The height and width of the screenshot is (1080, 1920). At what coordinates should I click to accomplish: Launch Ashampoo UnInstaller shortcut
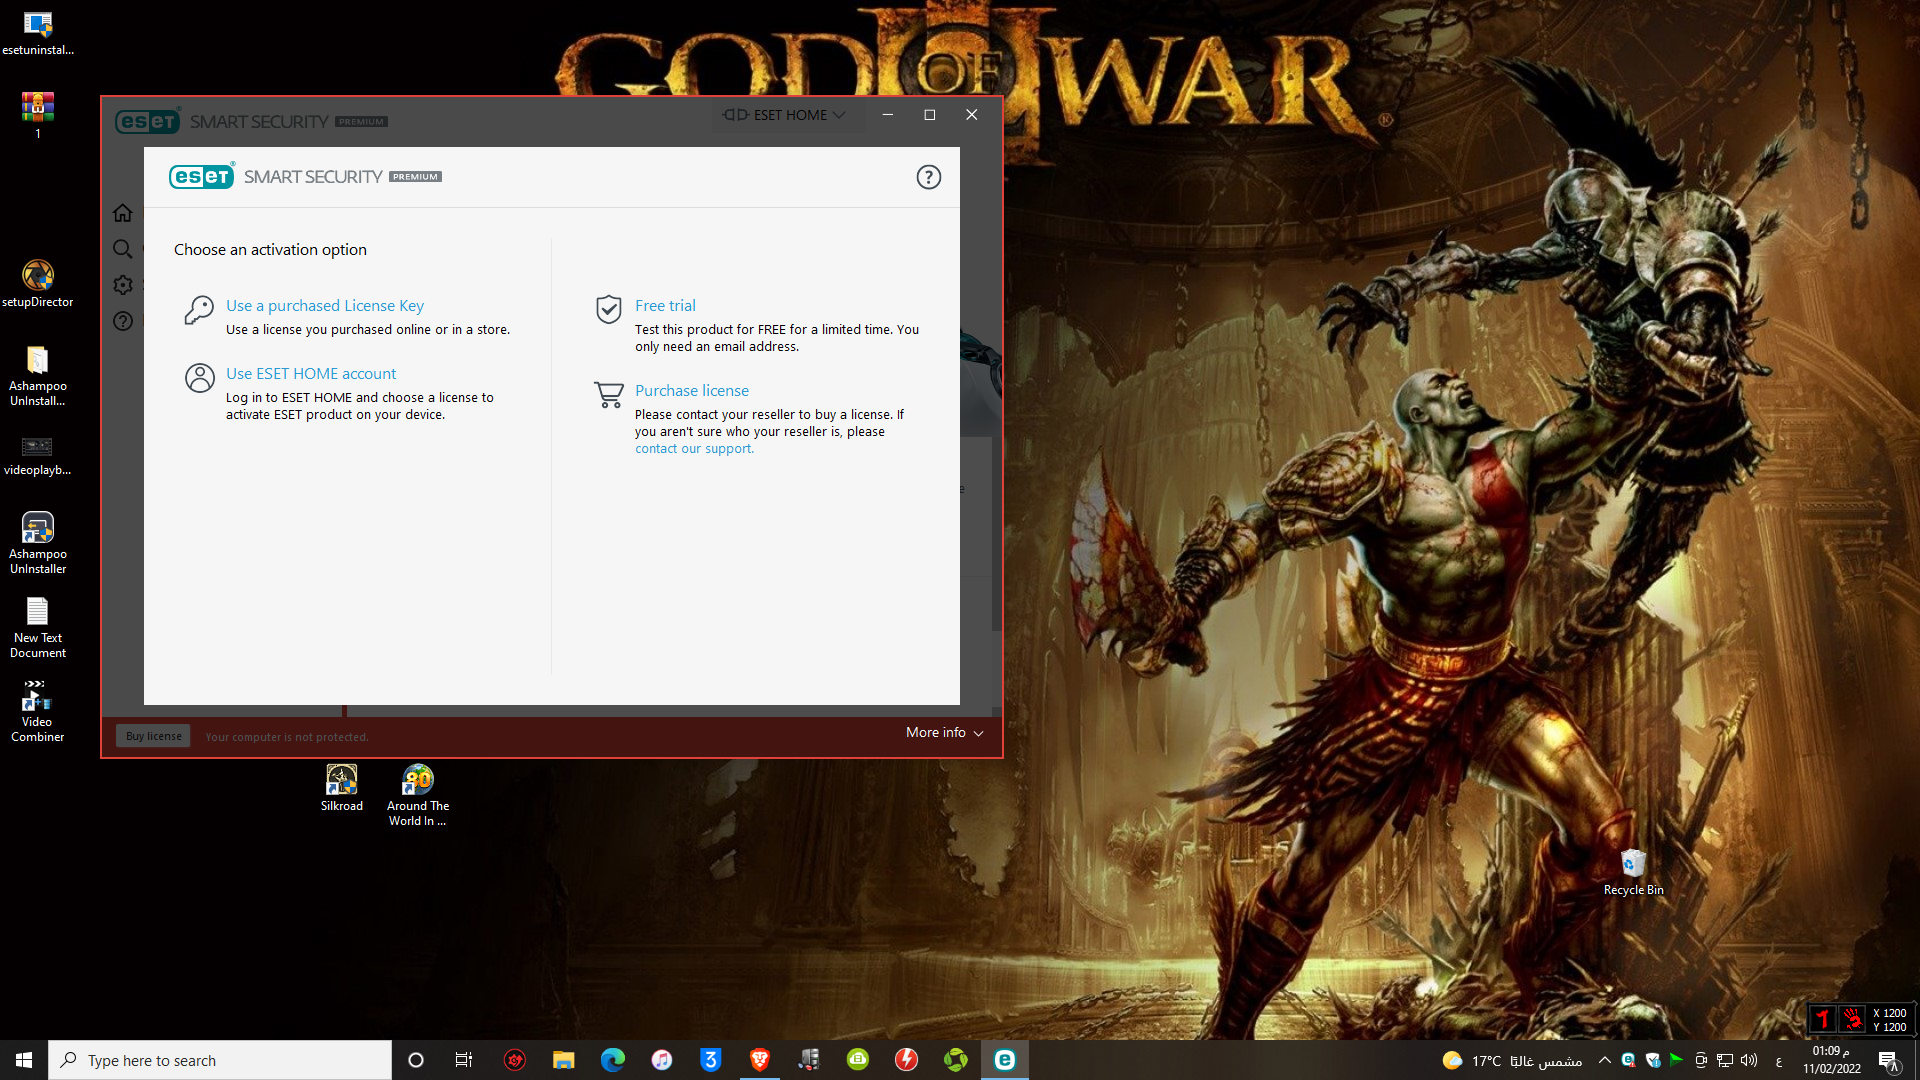[38, 544]
